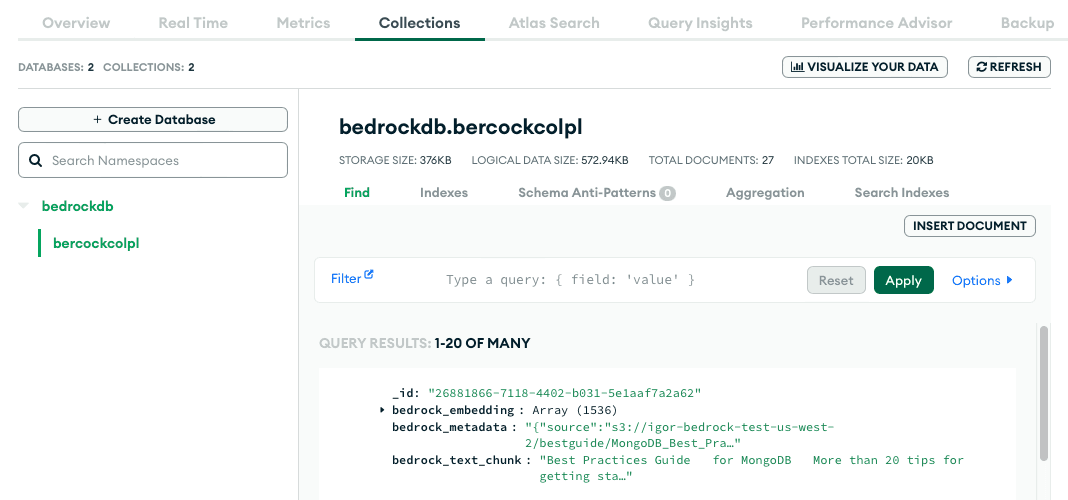
Task: Open the Metrics tab
Action: [301, 22]
